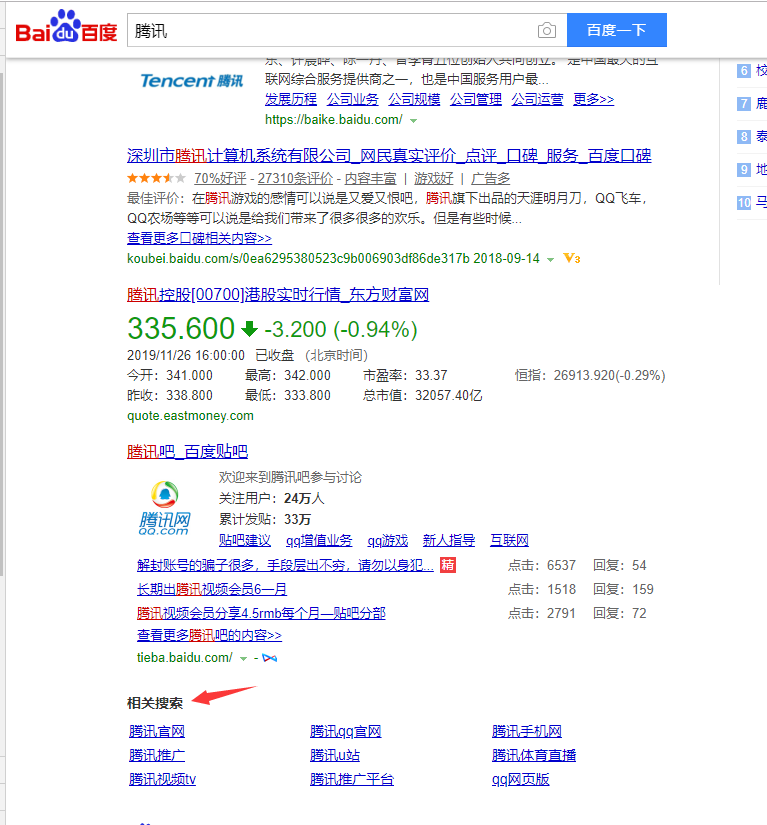The image size is (767, 825).
Task: Click the quote.eastmoney.com URL
Action: [190, 416]
